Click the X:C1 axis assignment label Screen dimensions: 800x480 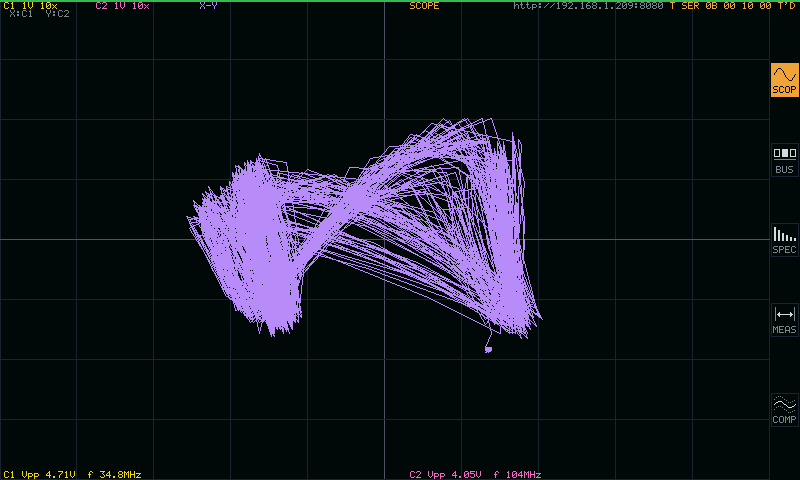(x=21, y=14)
